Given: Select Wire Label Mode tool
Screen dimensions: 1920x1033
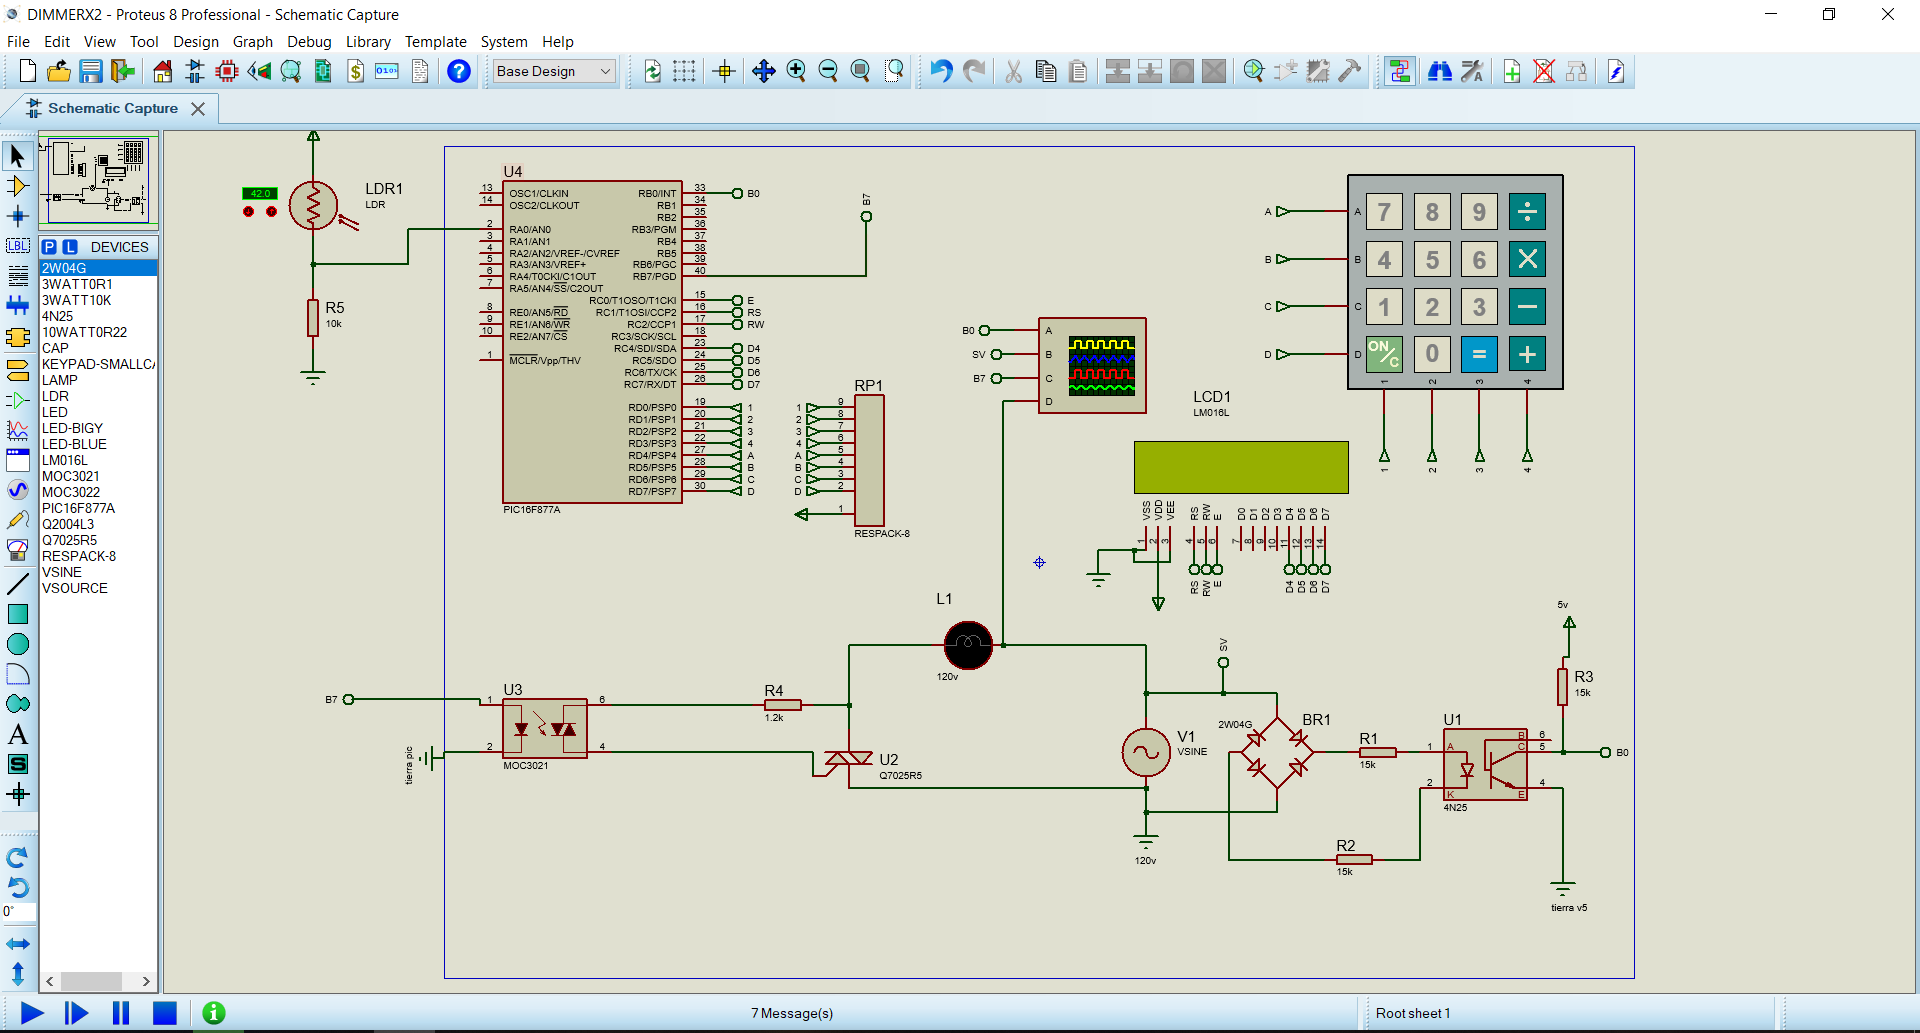Looking at the screenshot, I should coord(17,246).
